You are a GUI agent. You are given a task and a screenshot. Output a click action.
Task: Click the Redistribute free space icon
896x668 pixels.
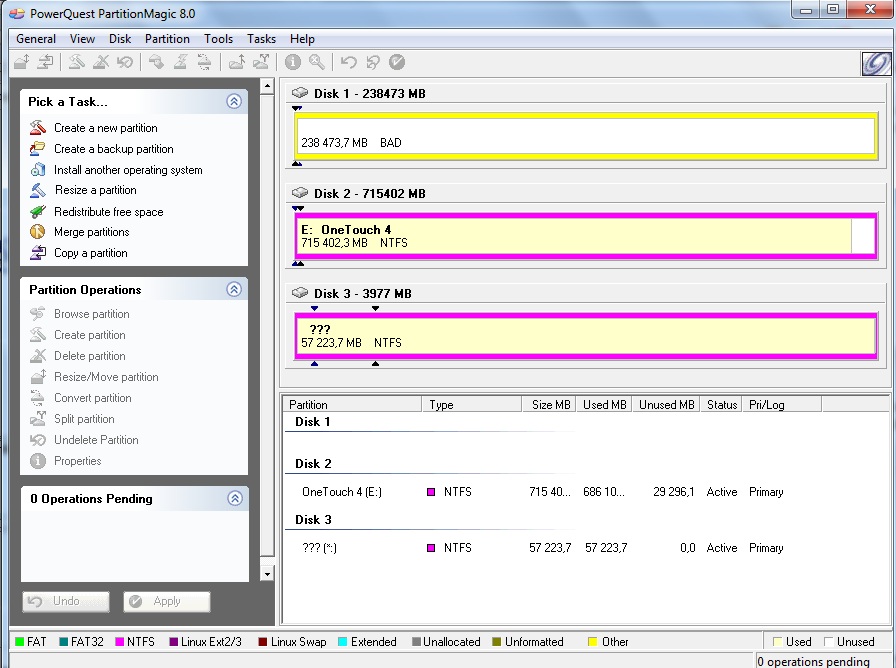point(38,212)
